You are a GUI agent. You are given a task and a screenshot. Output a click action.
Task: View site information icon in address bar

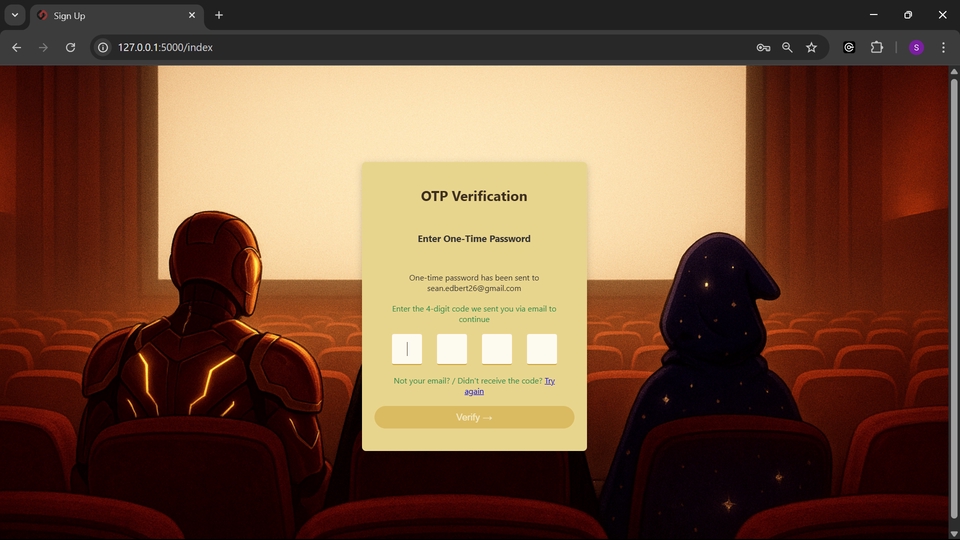tap(102, 47)
